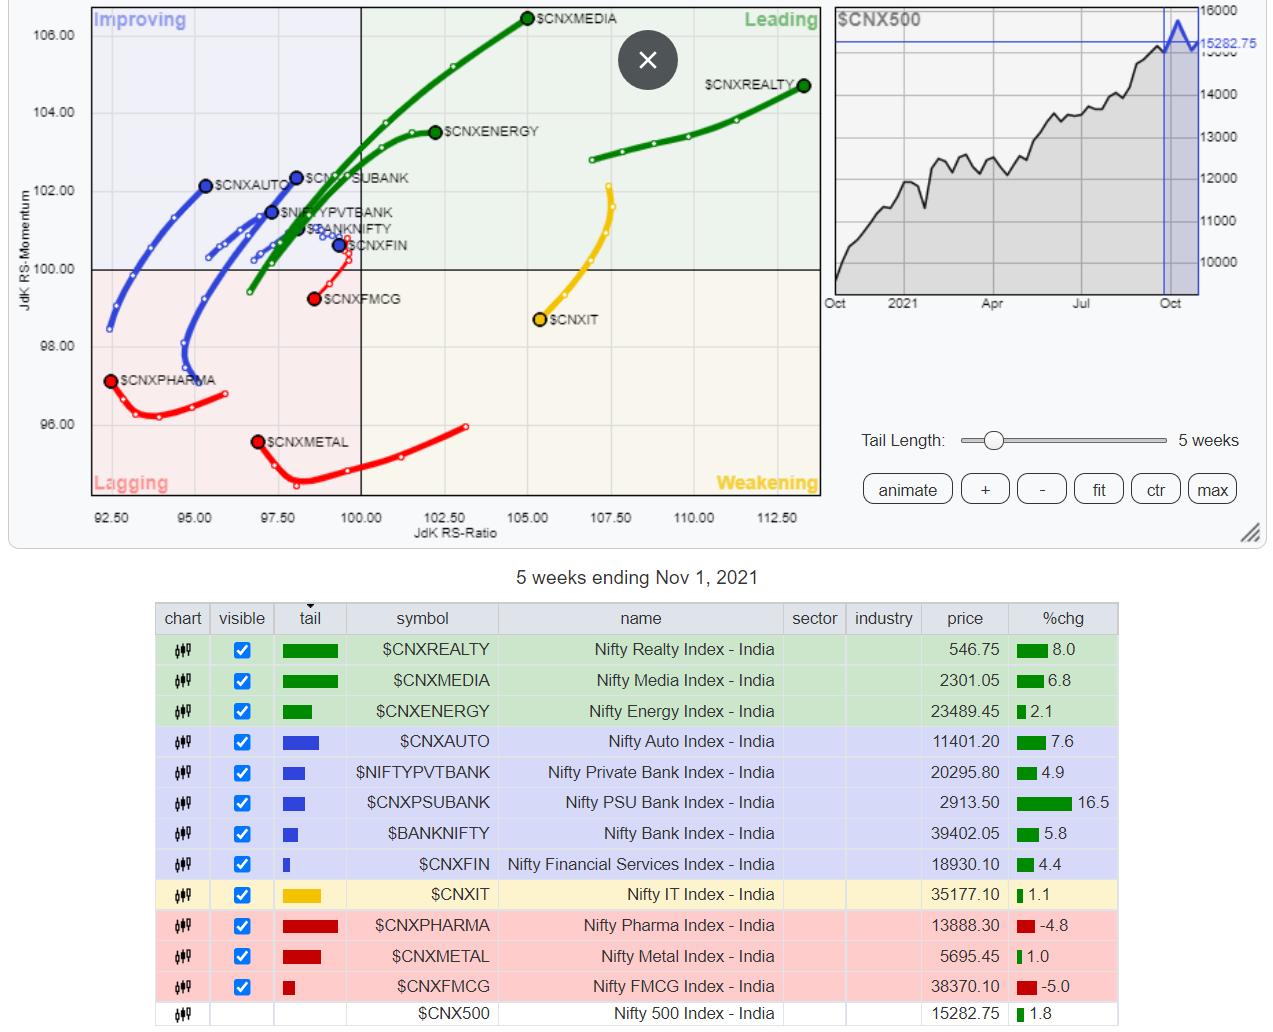Sort table by %chg column header
The image size is (1273, 1032).
[1062, 618]
